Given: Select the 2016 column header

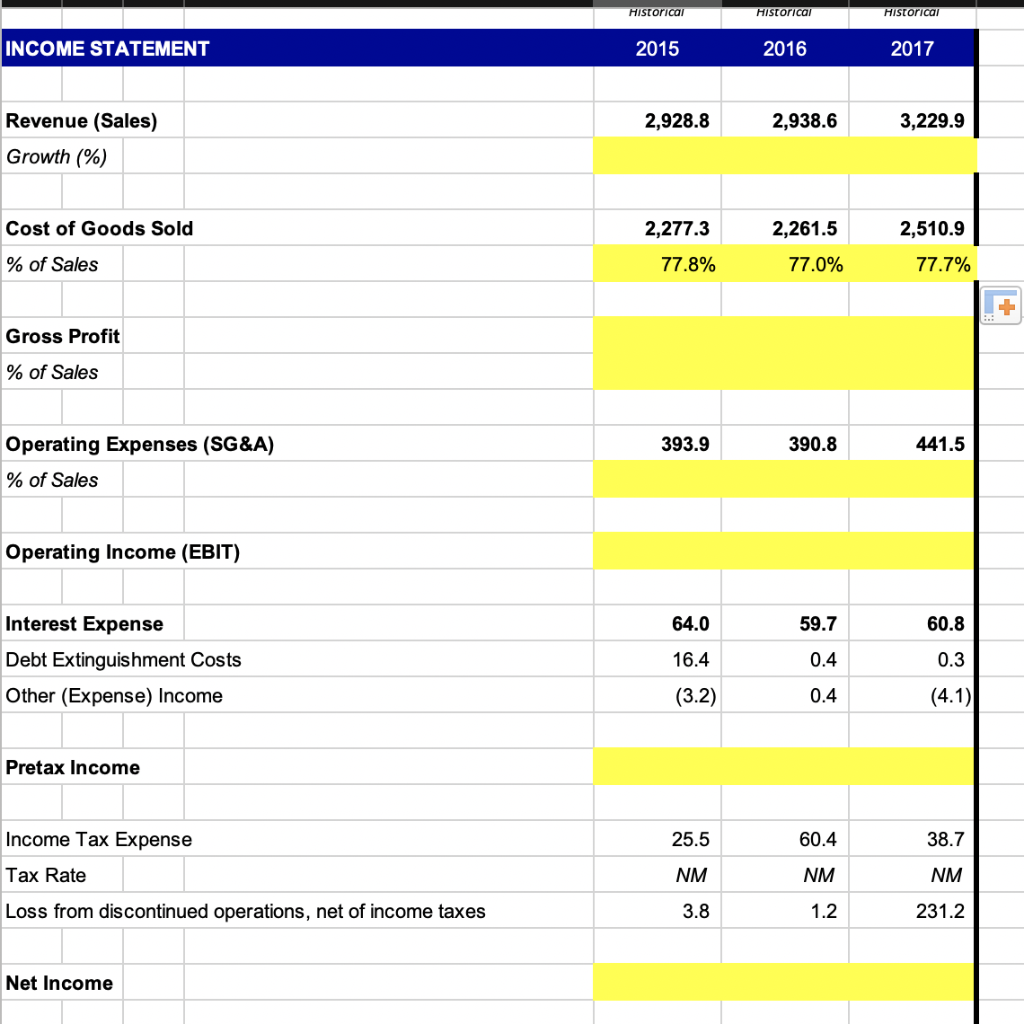Looking at the screenshot, I should tap(784, 49).
